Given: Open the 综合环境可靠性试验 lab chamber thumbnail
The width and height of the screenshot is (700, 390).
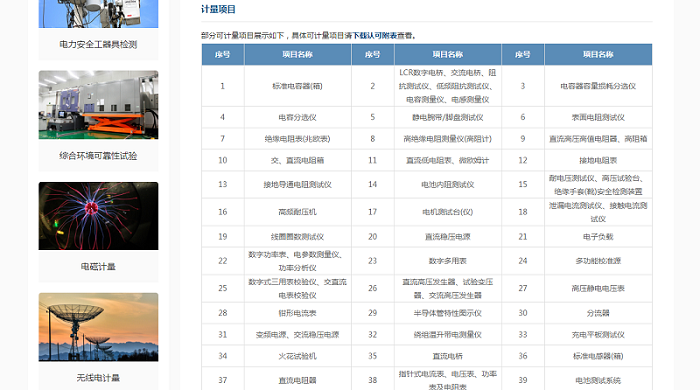Looking at the screenshot, I should pyautogui.click(x=98, y=105).
